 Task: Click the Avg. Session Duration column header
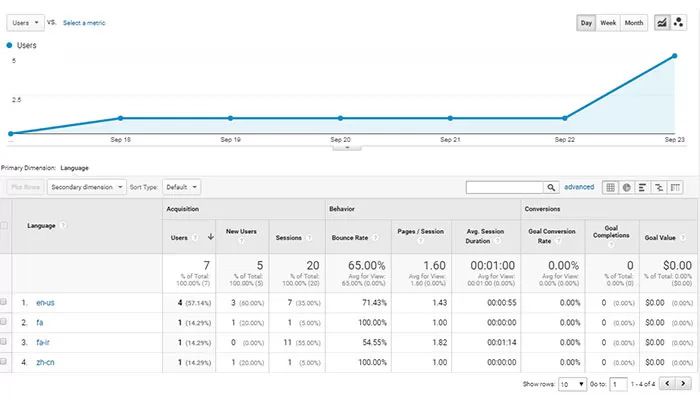[485, 236]
